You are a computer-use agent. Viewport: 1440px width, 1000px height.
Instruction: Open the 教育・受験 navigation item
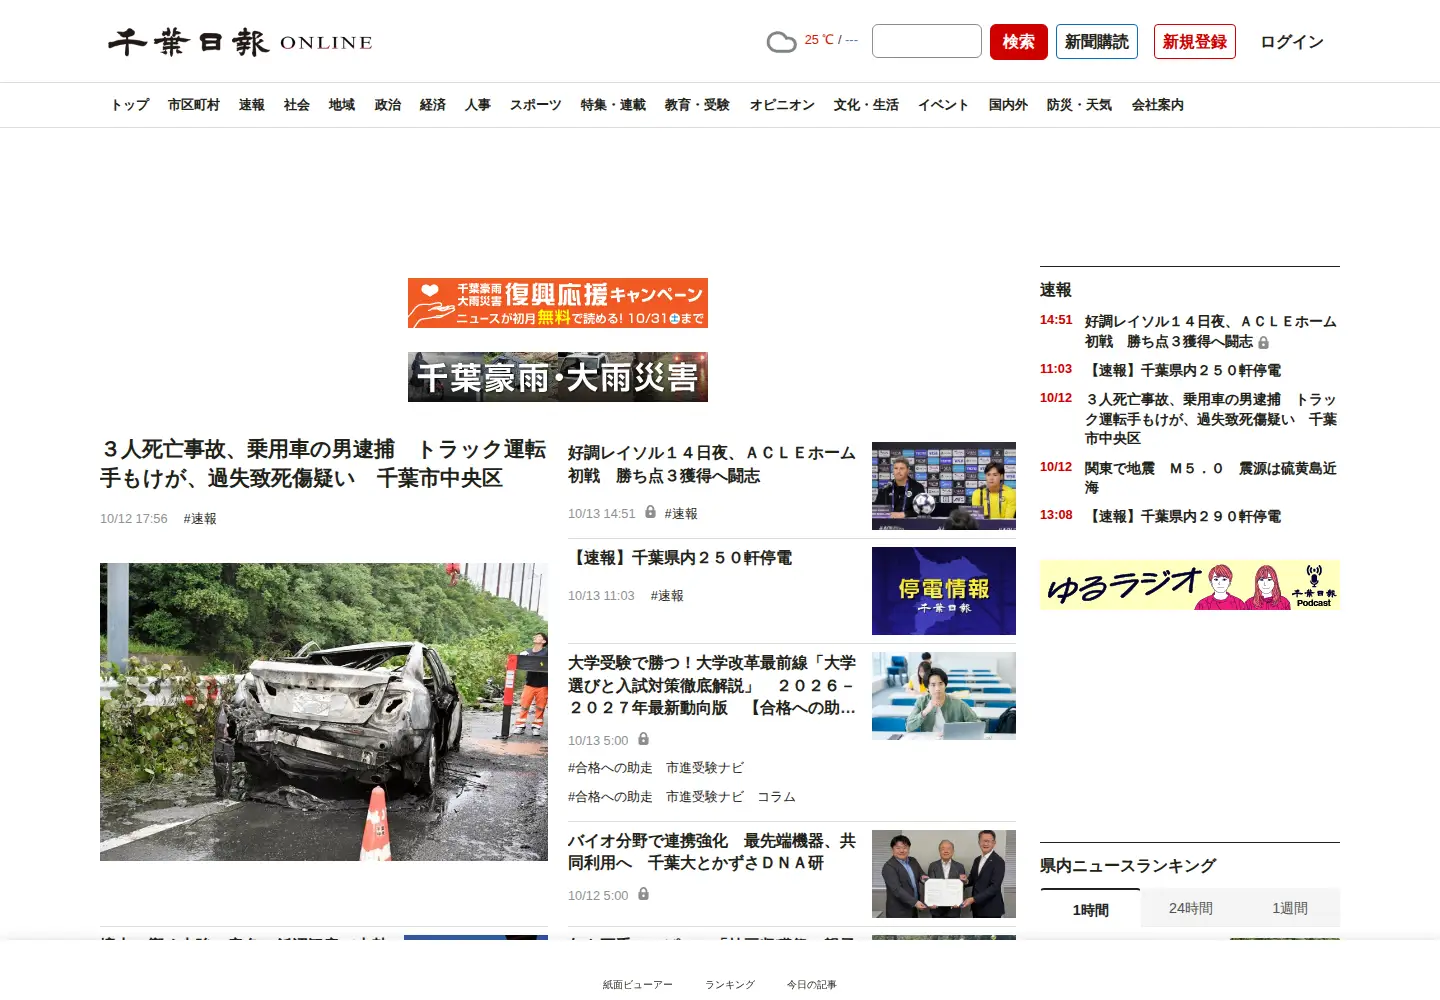point(697,105)
